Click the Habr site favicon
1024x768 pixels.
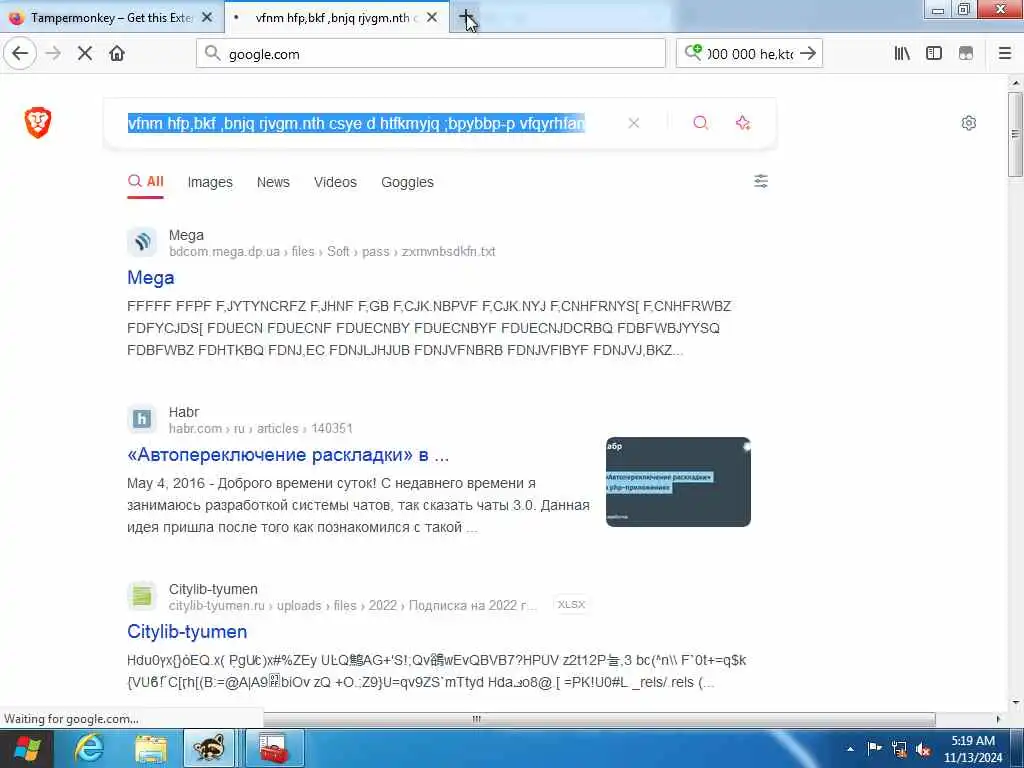tap(142, 419)
